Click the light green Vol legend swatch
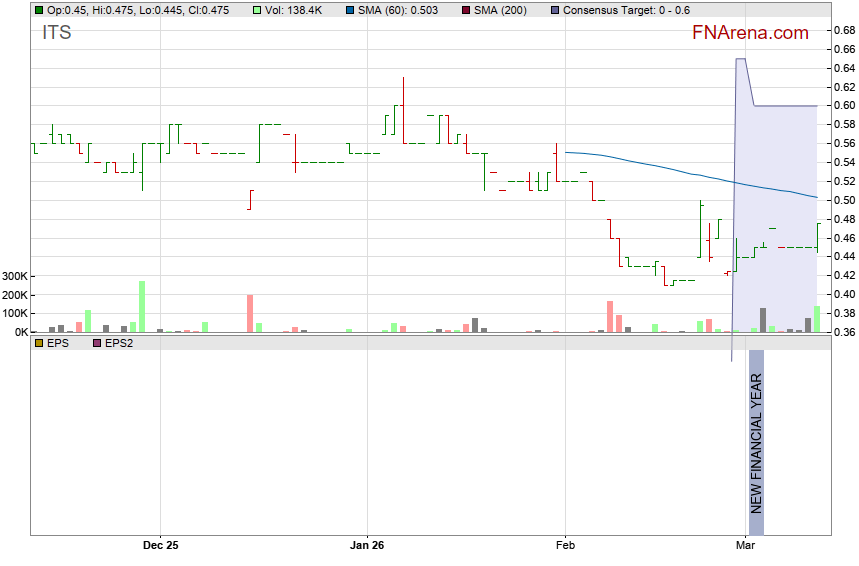 tap(258, 10)
